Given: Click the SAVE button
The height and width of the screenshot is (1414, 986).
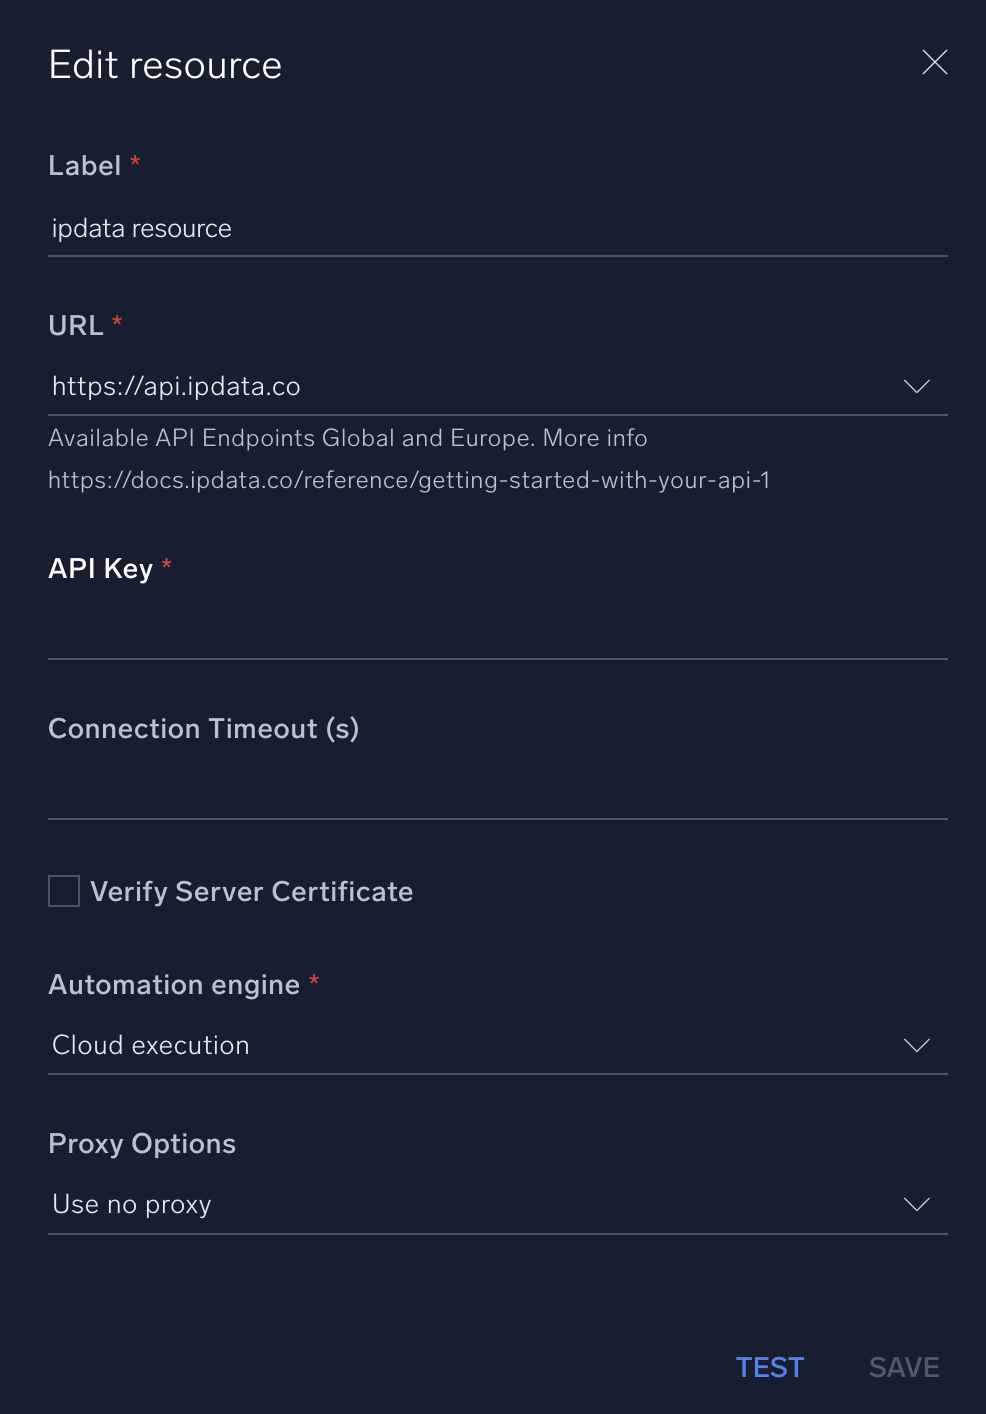Looking at the screenshot, I should 903,1367.
